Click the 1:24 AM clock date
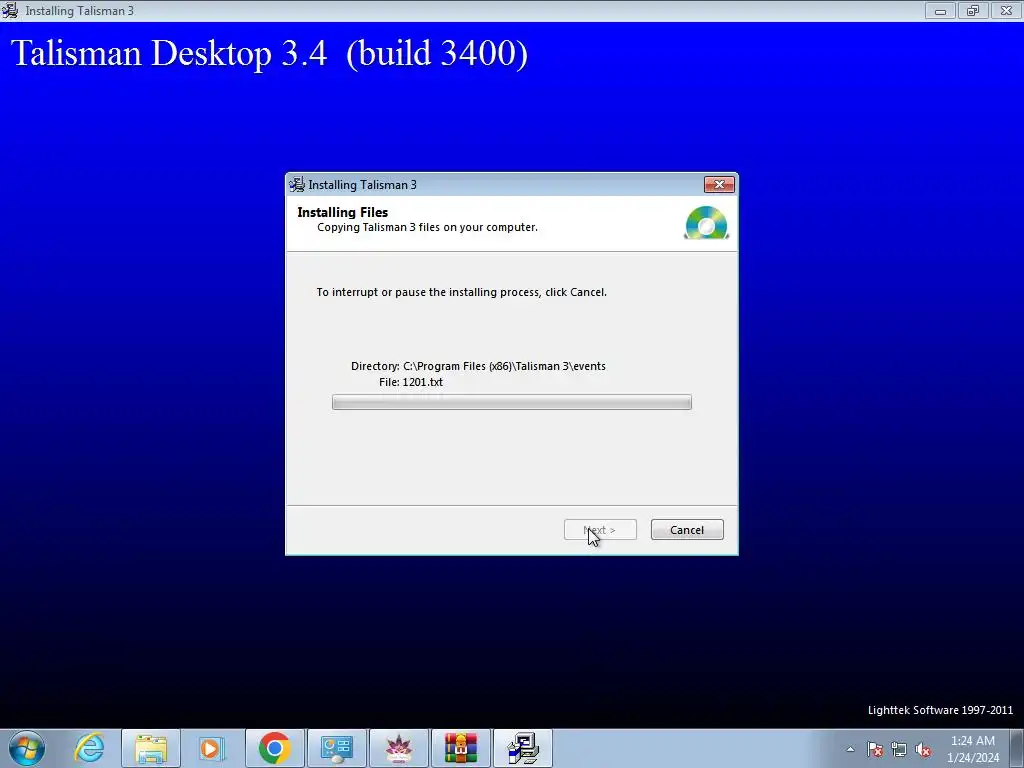The image size is (1024, 768). coord(973,749)
